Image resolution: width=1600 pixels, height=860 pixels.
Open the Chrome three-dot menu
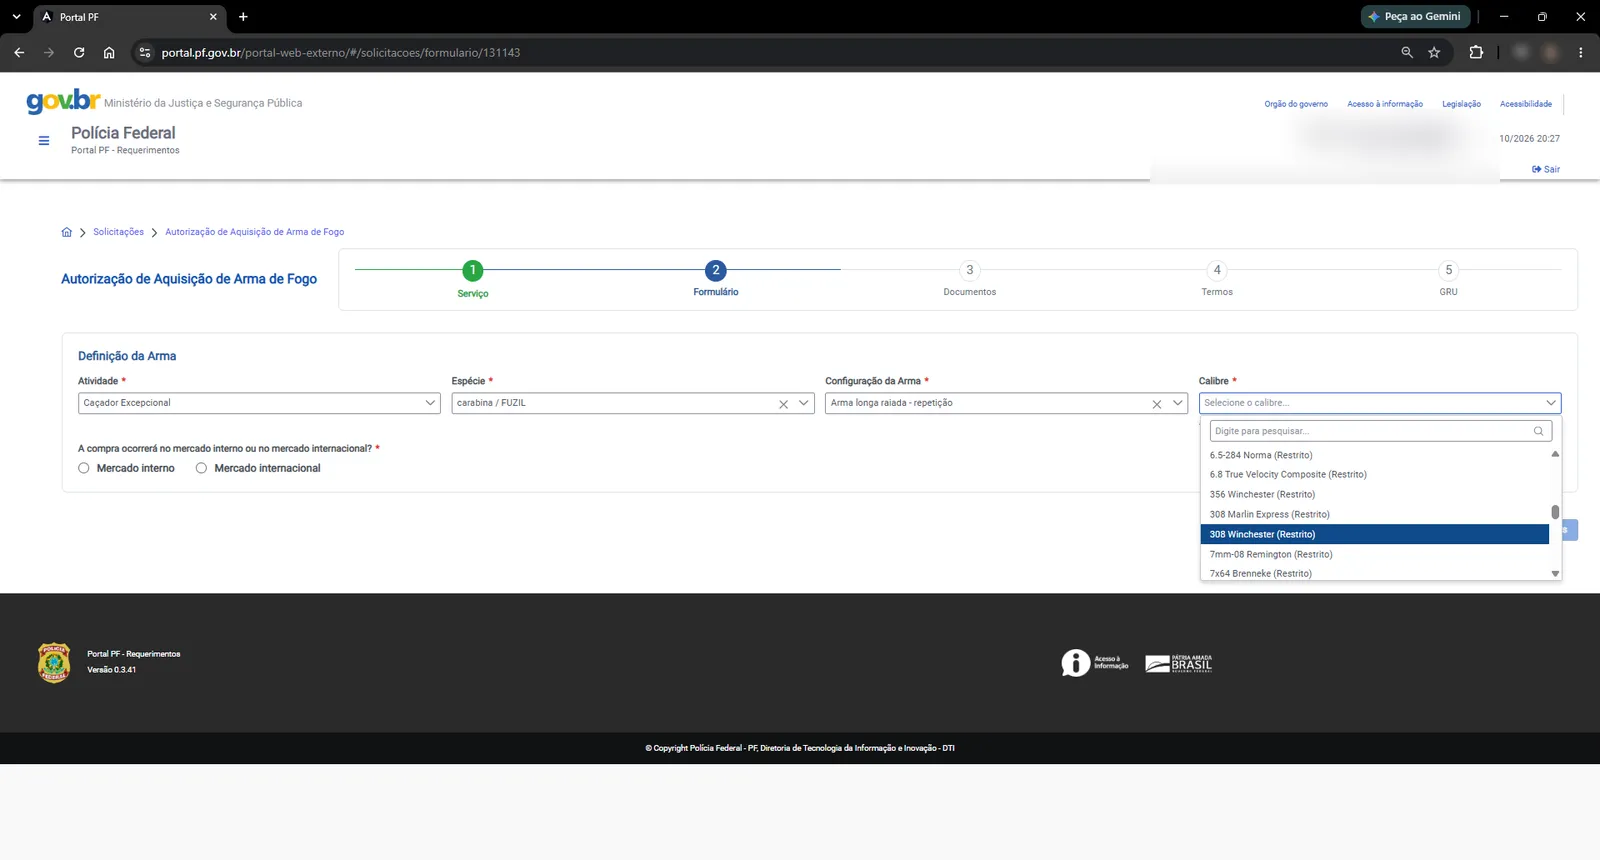1581,52
